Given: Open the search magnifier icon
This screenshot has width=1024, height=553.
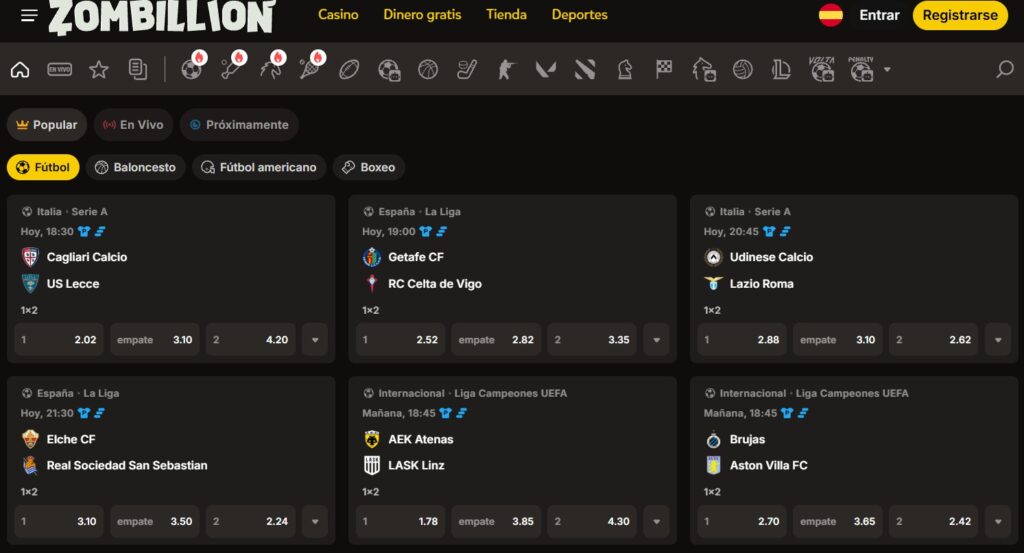Looking at the screenshot, I should pyautogui.click(x=1005, y=69).
